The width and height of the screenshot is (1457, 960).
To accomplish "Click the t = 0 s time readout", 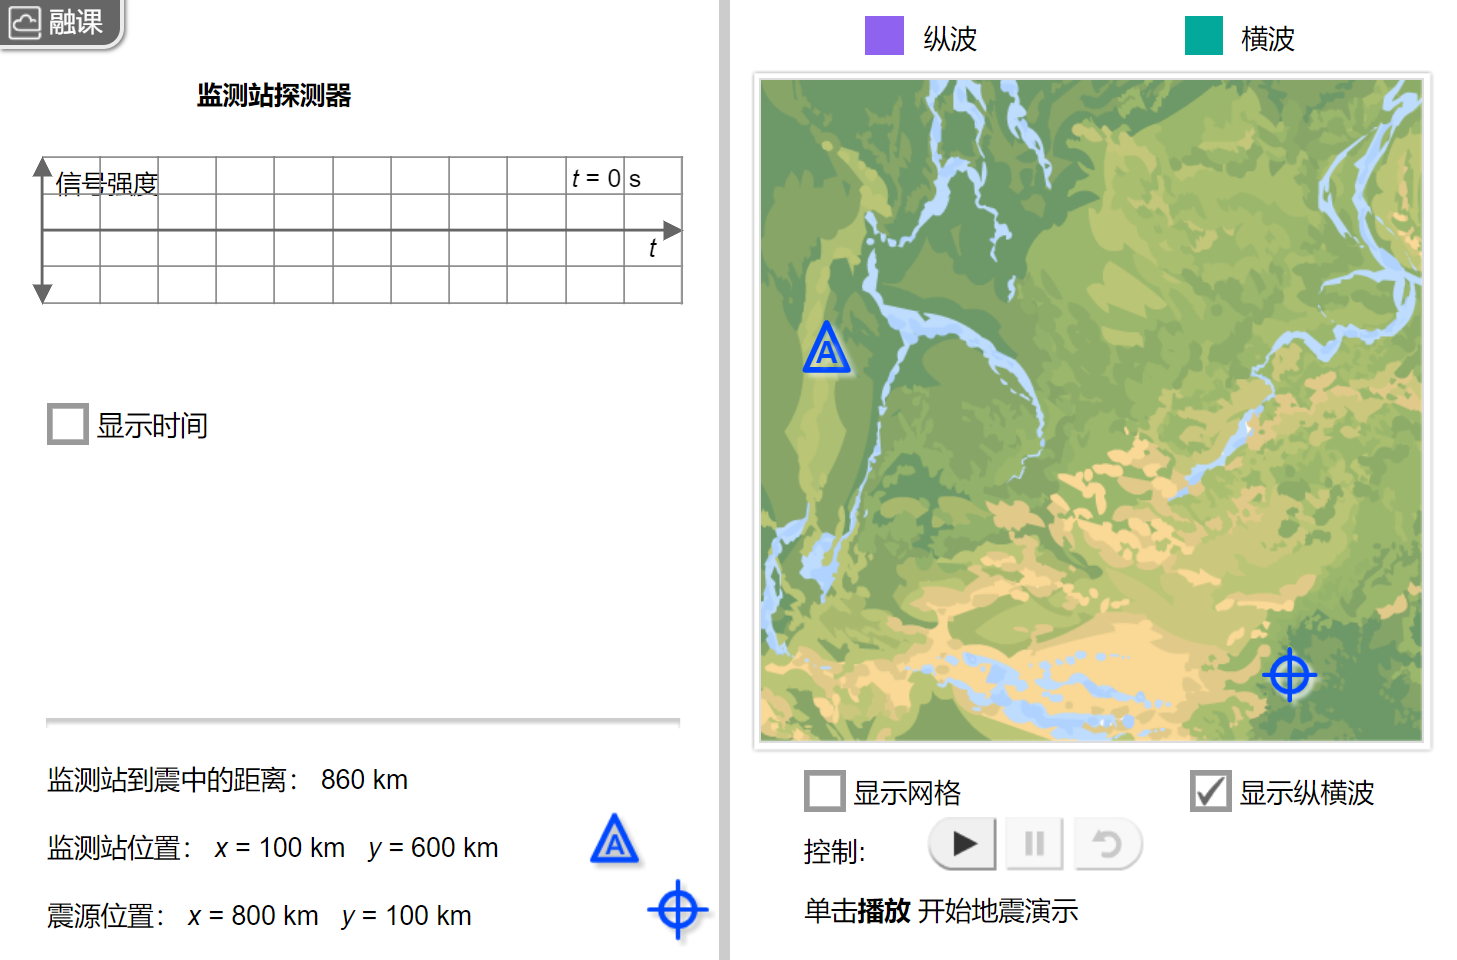I will (606, 179).
